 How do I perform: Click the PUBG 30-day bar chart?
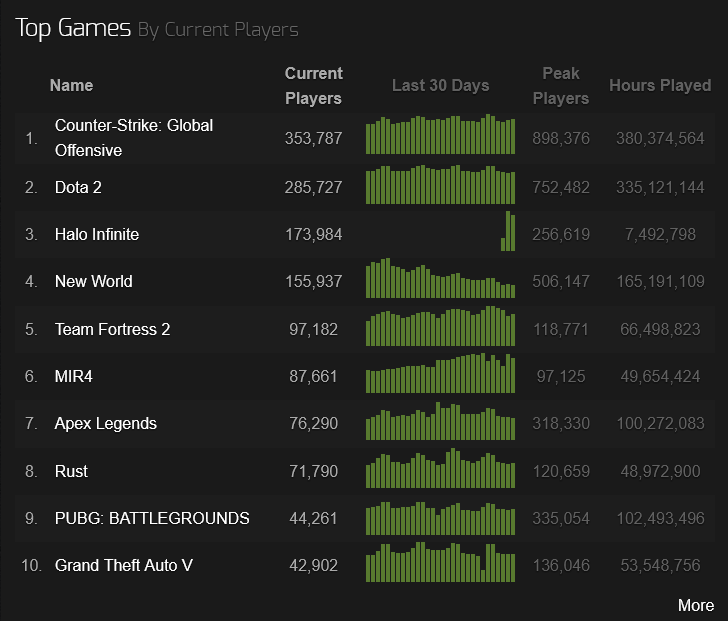point(440,518)
